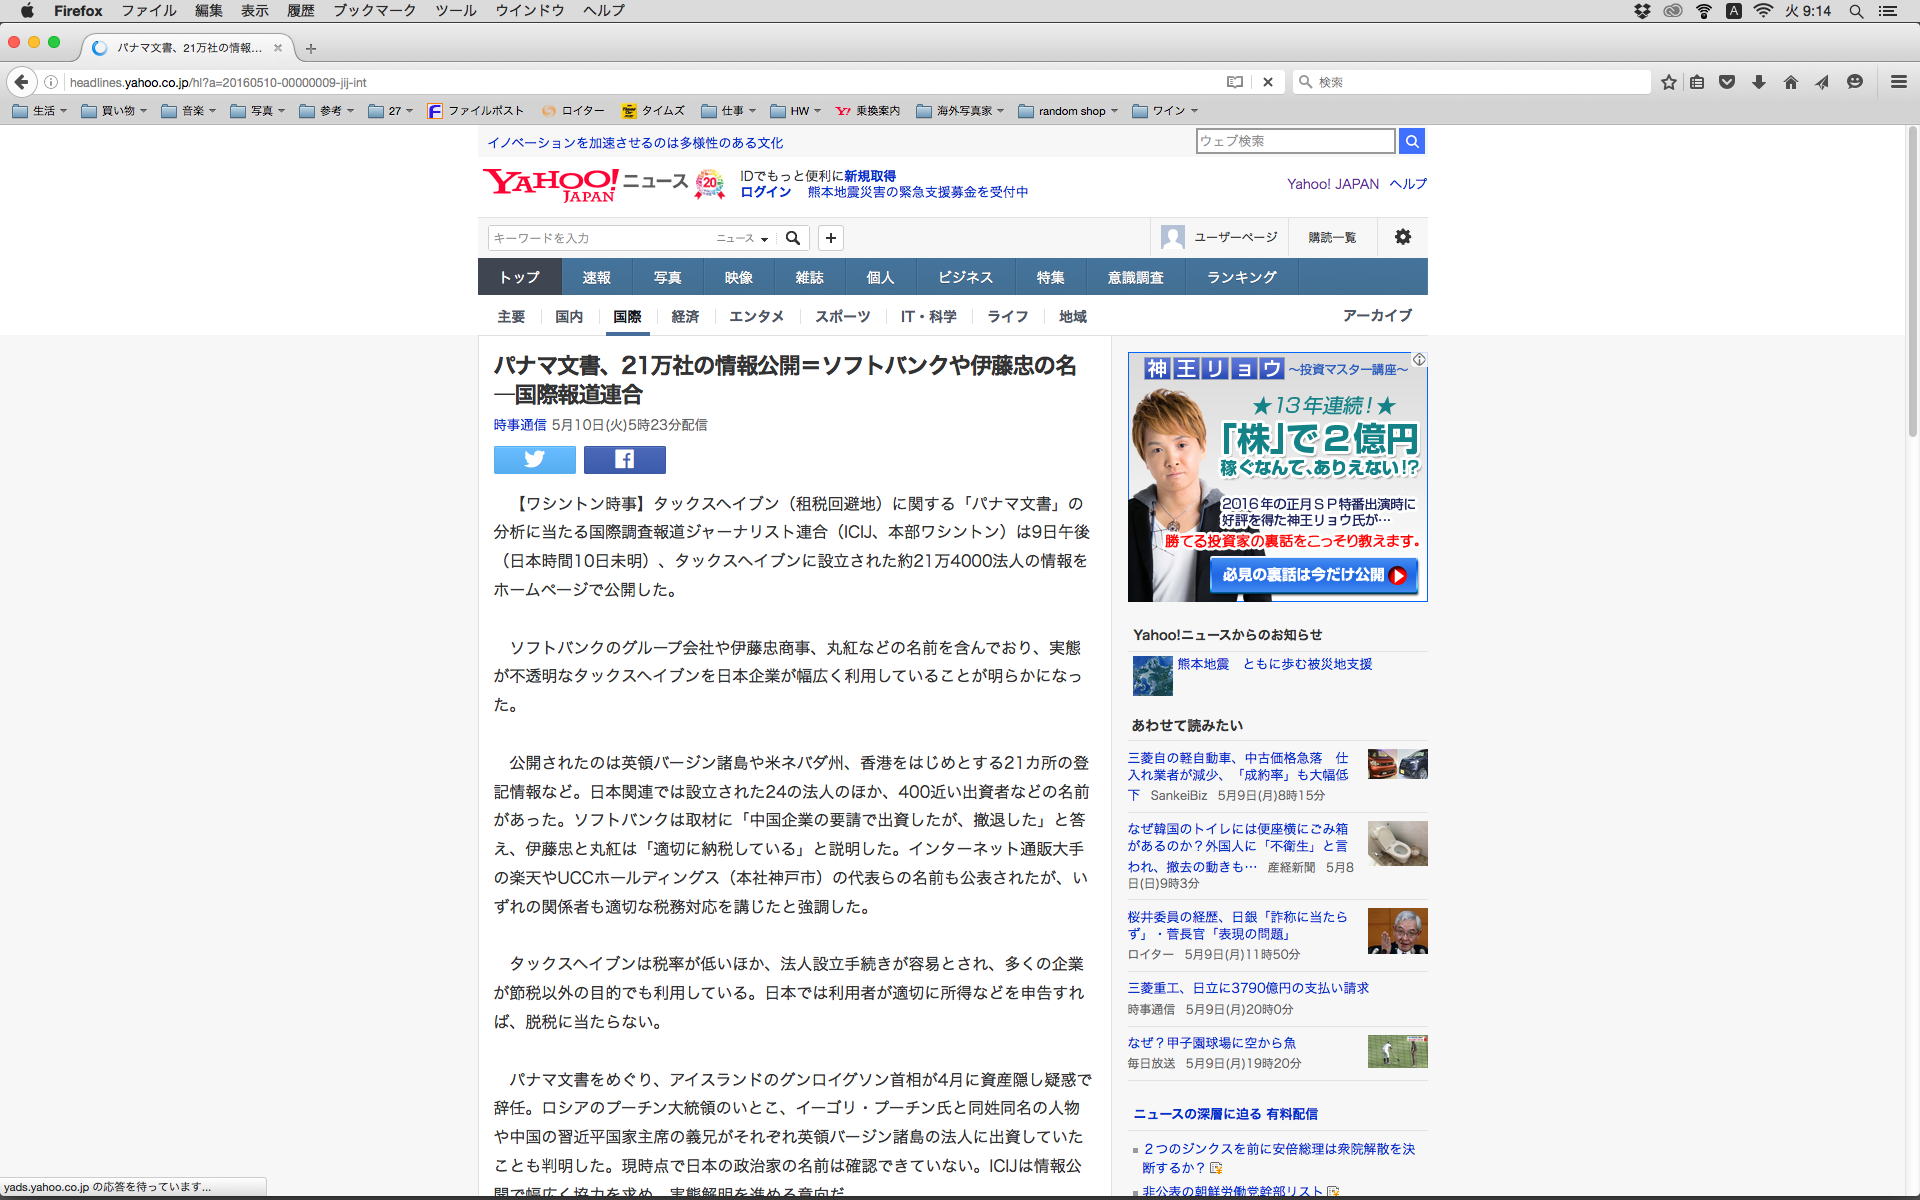Viewport: 1920px width, 1200px height.
Task: Open Firefox downloads arrow icon
Action: [x=1758, y=82]
